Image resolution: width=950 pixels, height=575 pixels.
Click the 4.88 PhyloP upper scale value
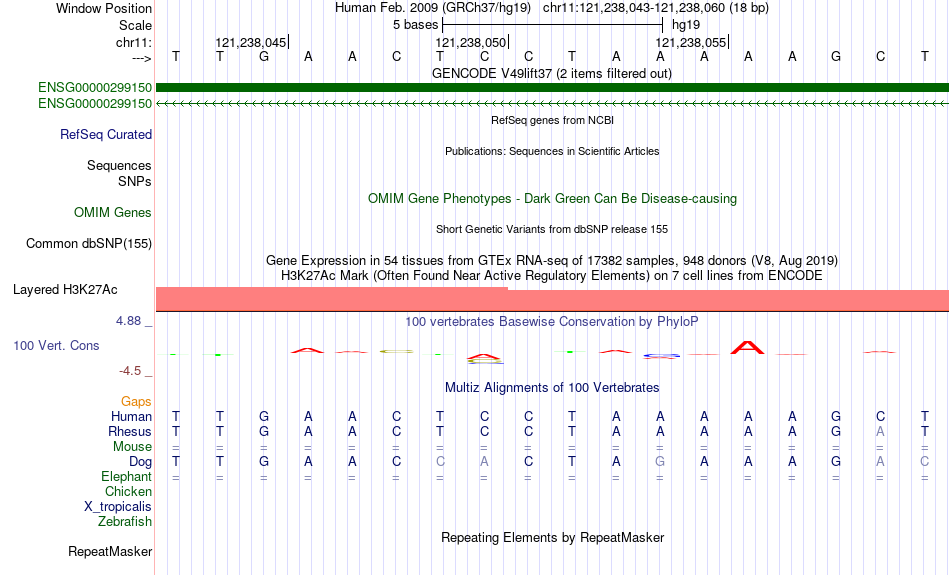128,321
